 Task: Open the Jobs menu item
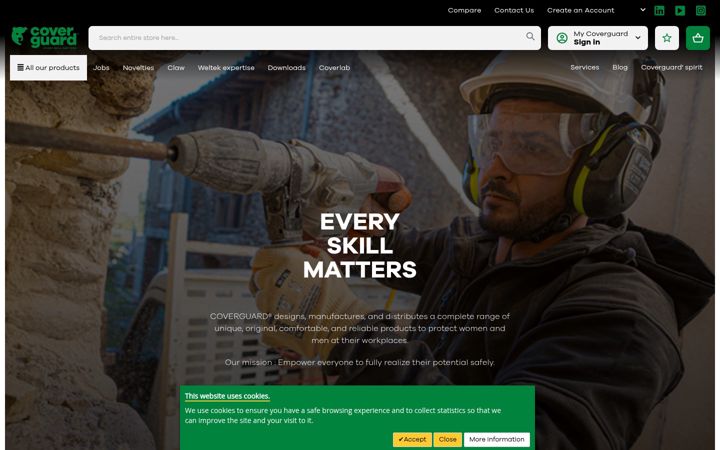[101, 68]
